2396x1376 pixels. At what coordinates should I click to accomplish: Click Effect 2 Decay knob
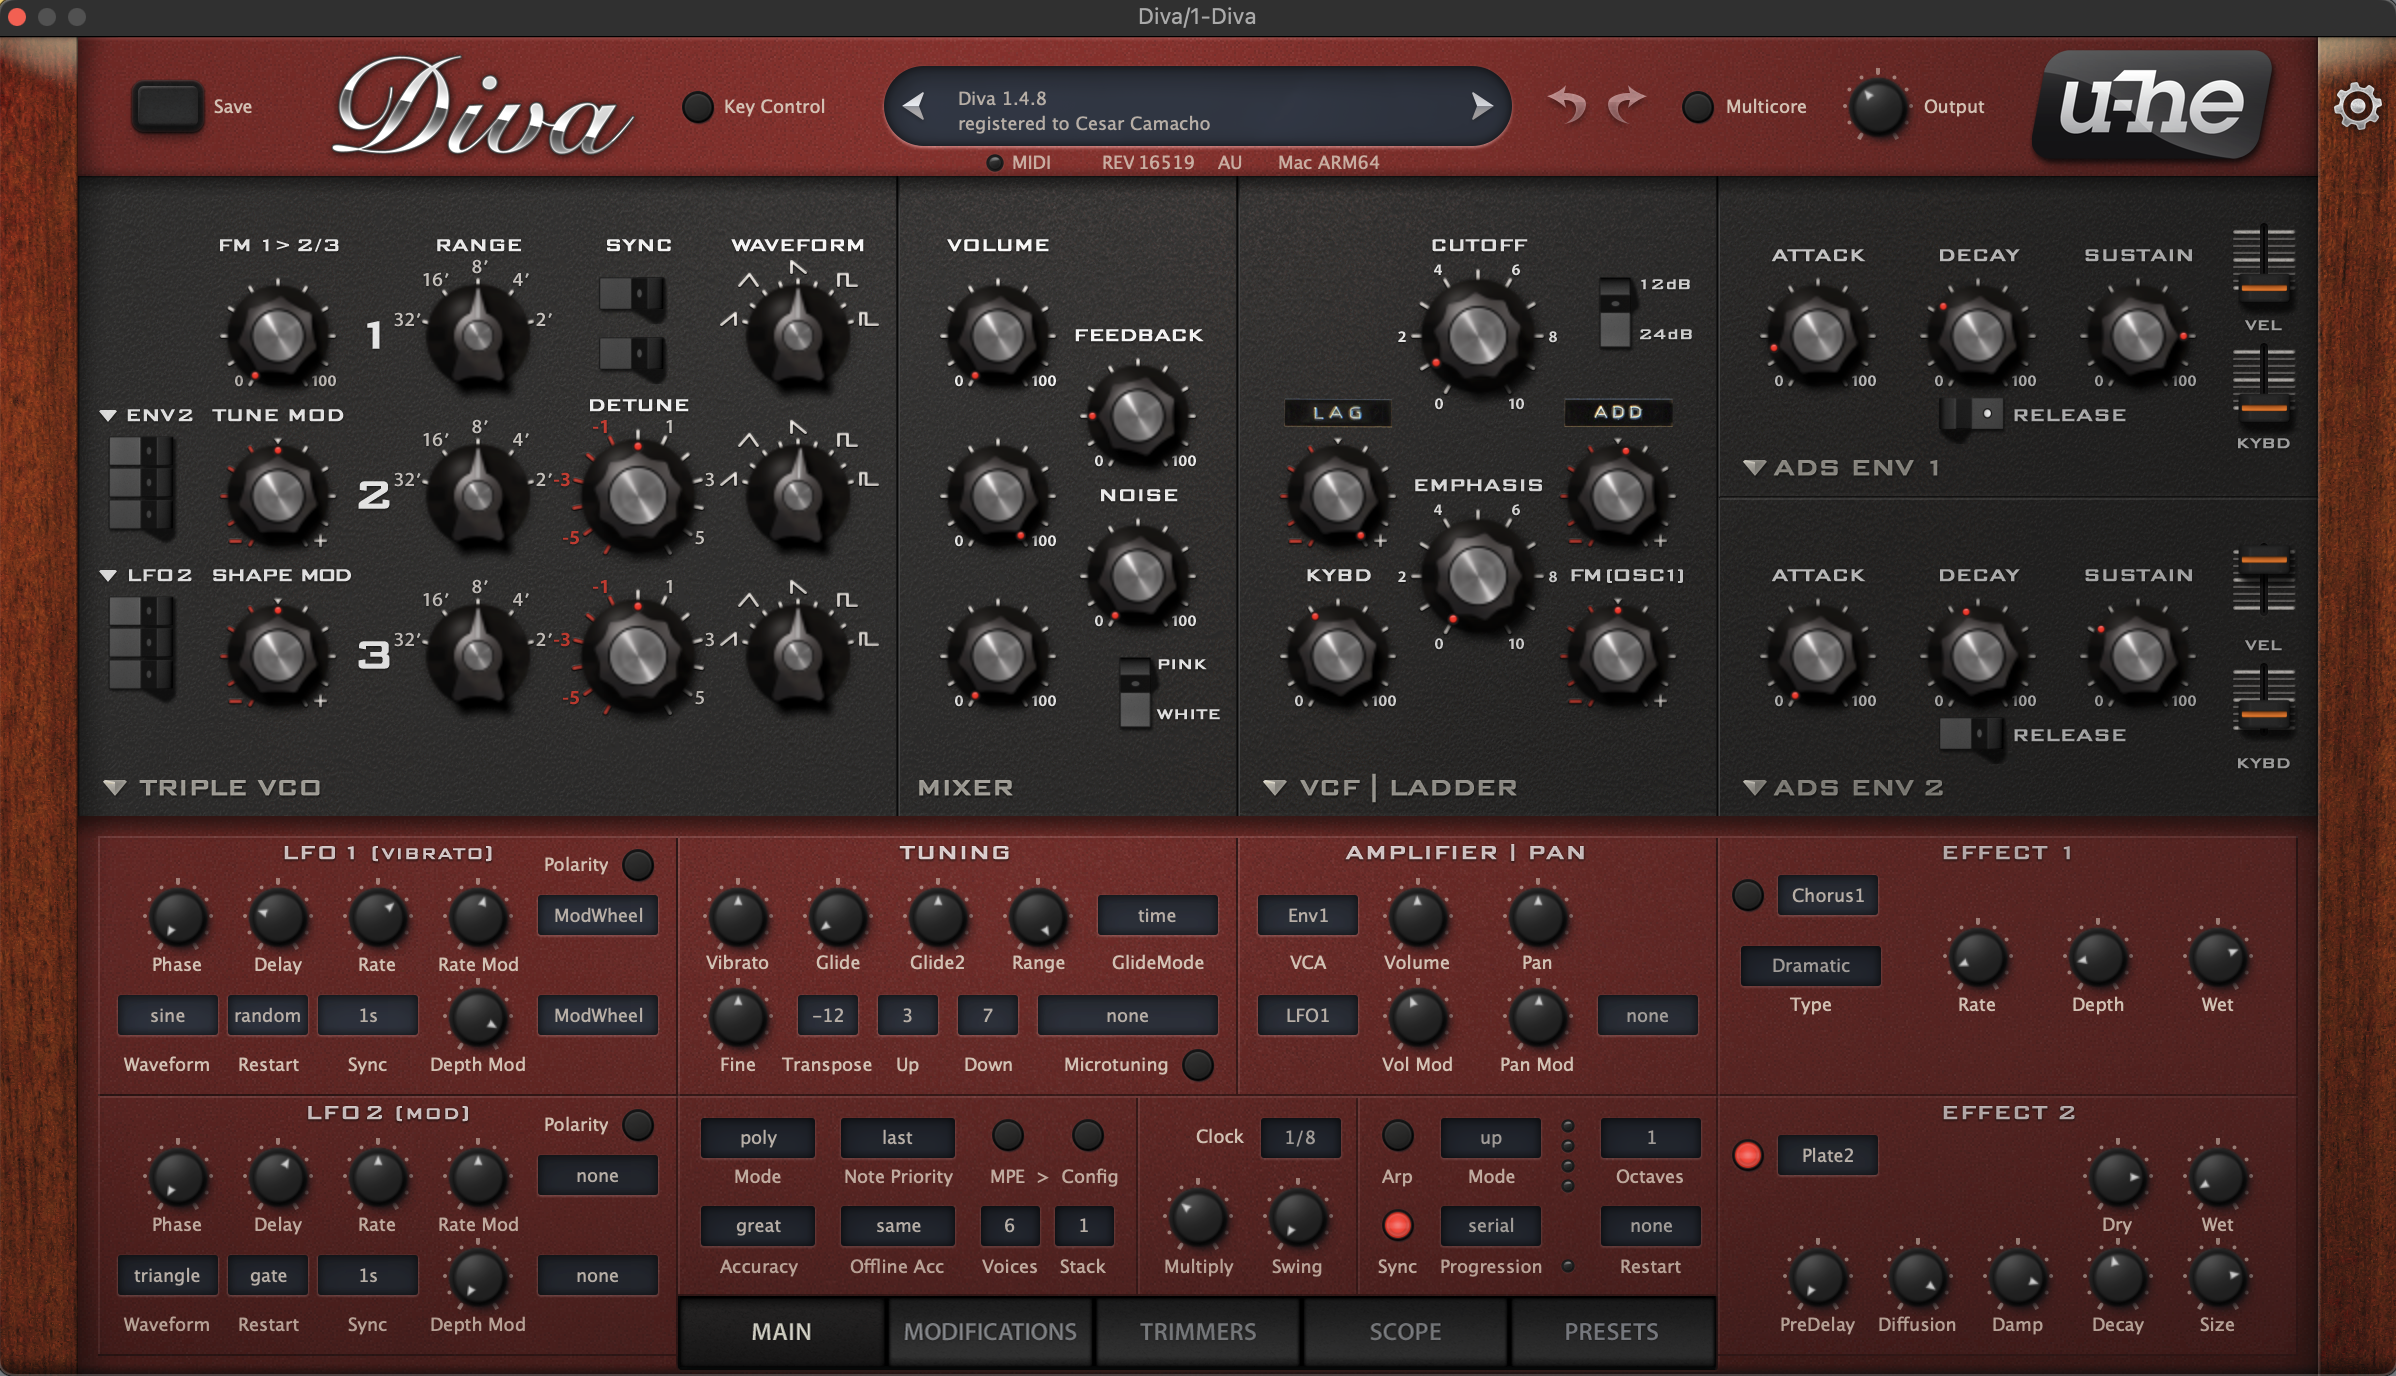(2117, 1277)
